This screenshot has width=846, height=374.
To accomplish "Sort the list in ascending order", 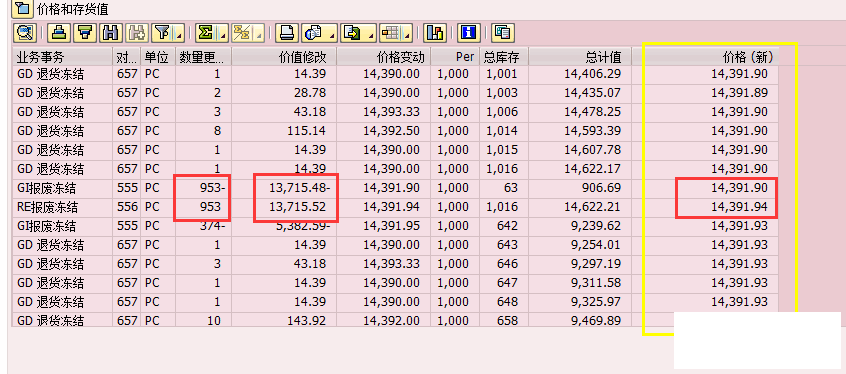I will pyautogui.click(x=59, y=33).
